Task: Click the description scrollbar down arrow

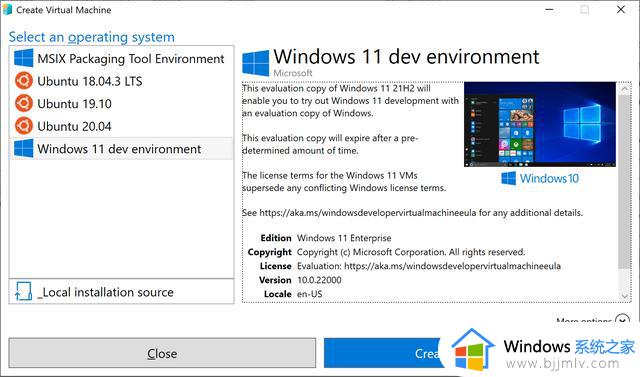Action: (624, 296)
